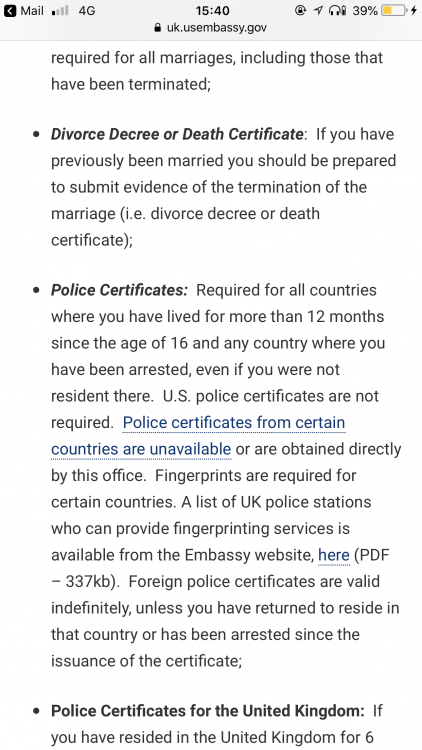
Task: Tap the padlock icon beside the URL
Action: tap(157, 28)
